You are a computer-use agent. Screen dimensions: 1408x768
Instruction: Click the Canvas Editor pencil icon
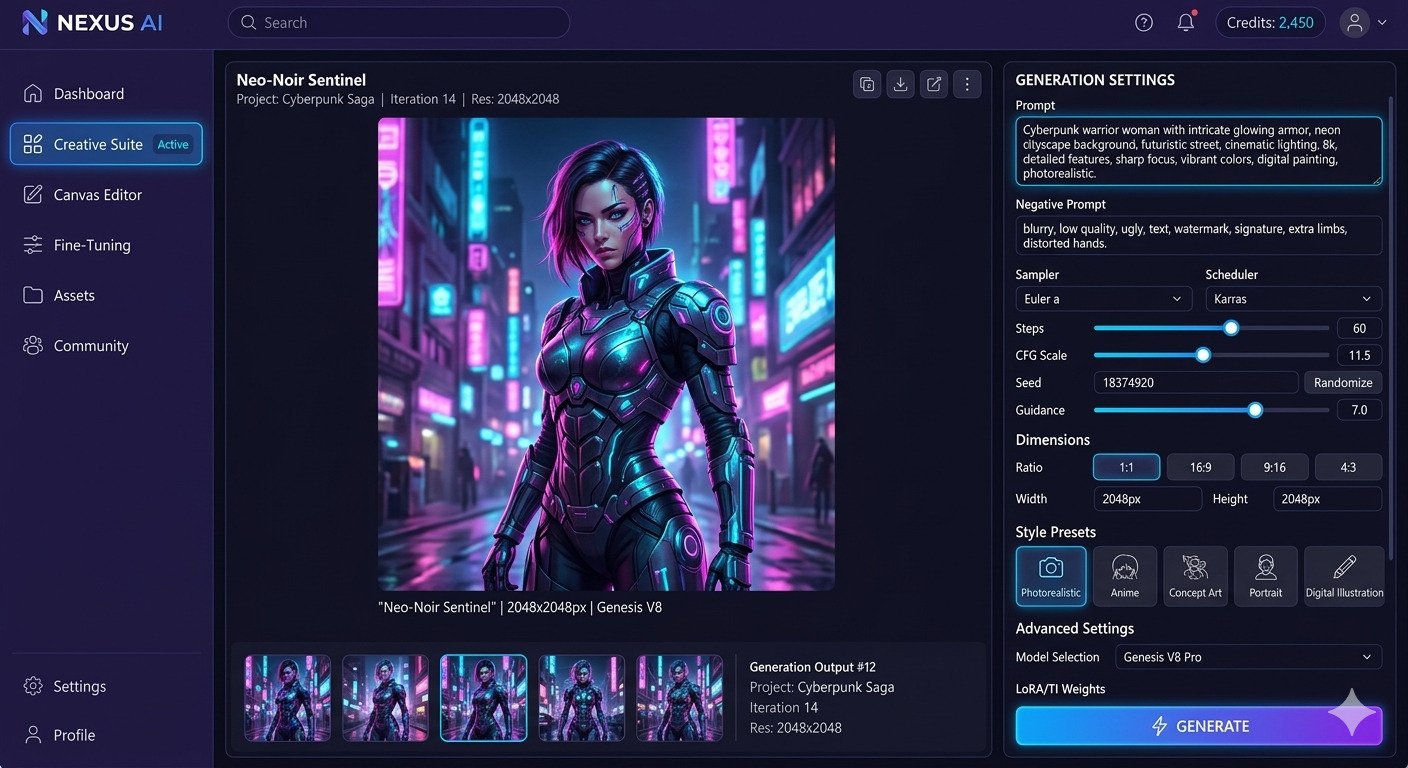[x=33, y=195]
